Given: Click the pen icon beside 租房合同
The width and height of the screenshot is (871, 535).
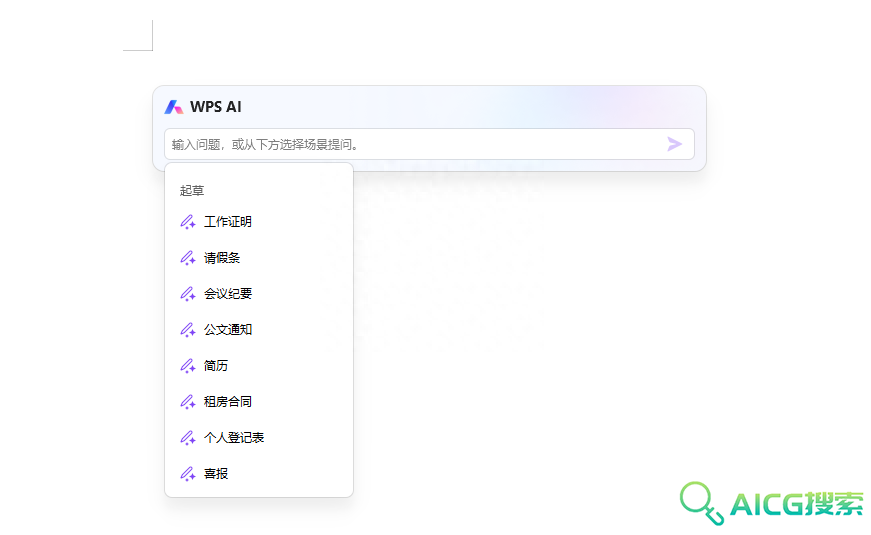Looking at the screenshot, I should coord(188,402).
